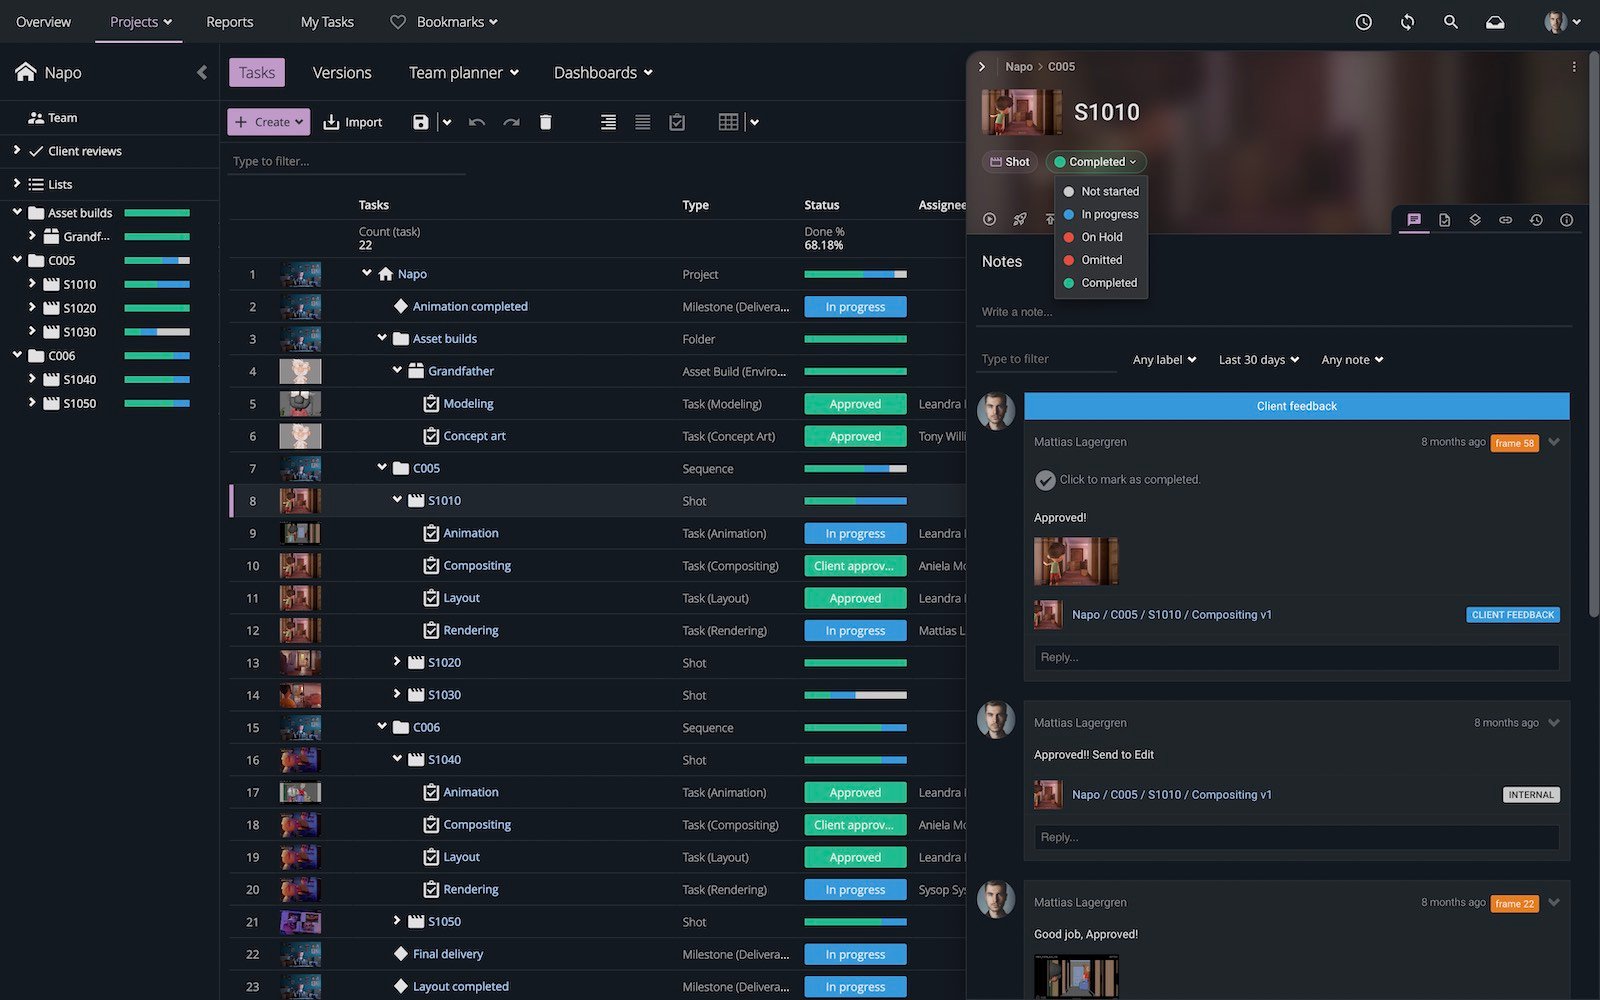The image size is (1600, 1000).
Task: Click the rocket launch icon
Action: click(x=1020, y=219)
